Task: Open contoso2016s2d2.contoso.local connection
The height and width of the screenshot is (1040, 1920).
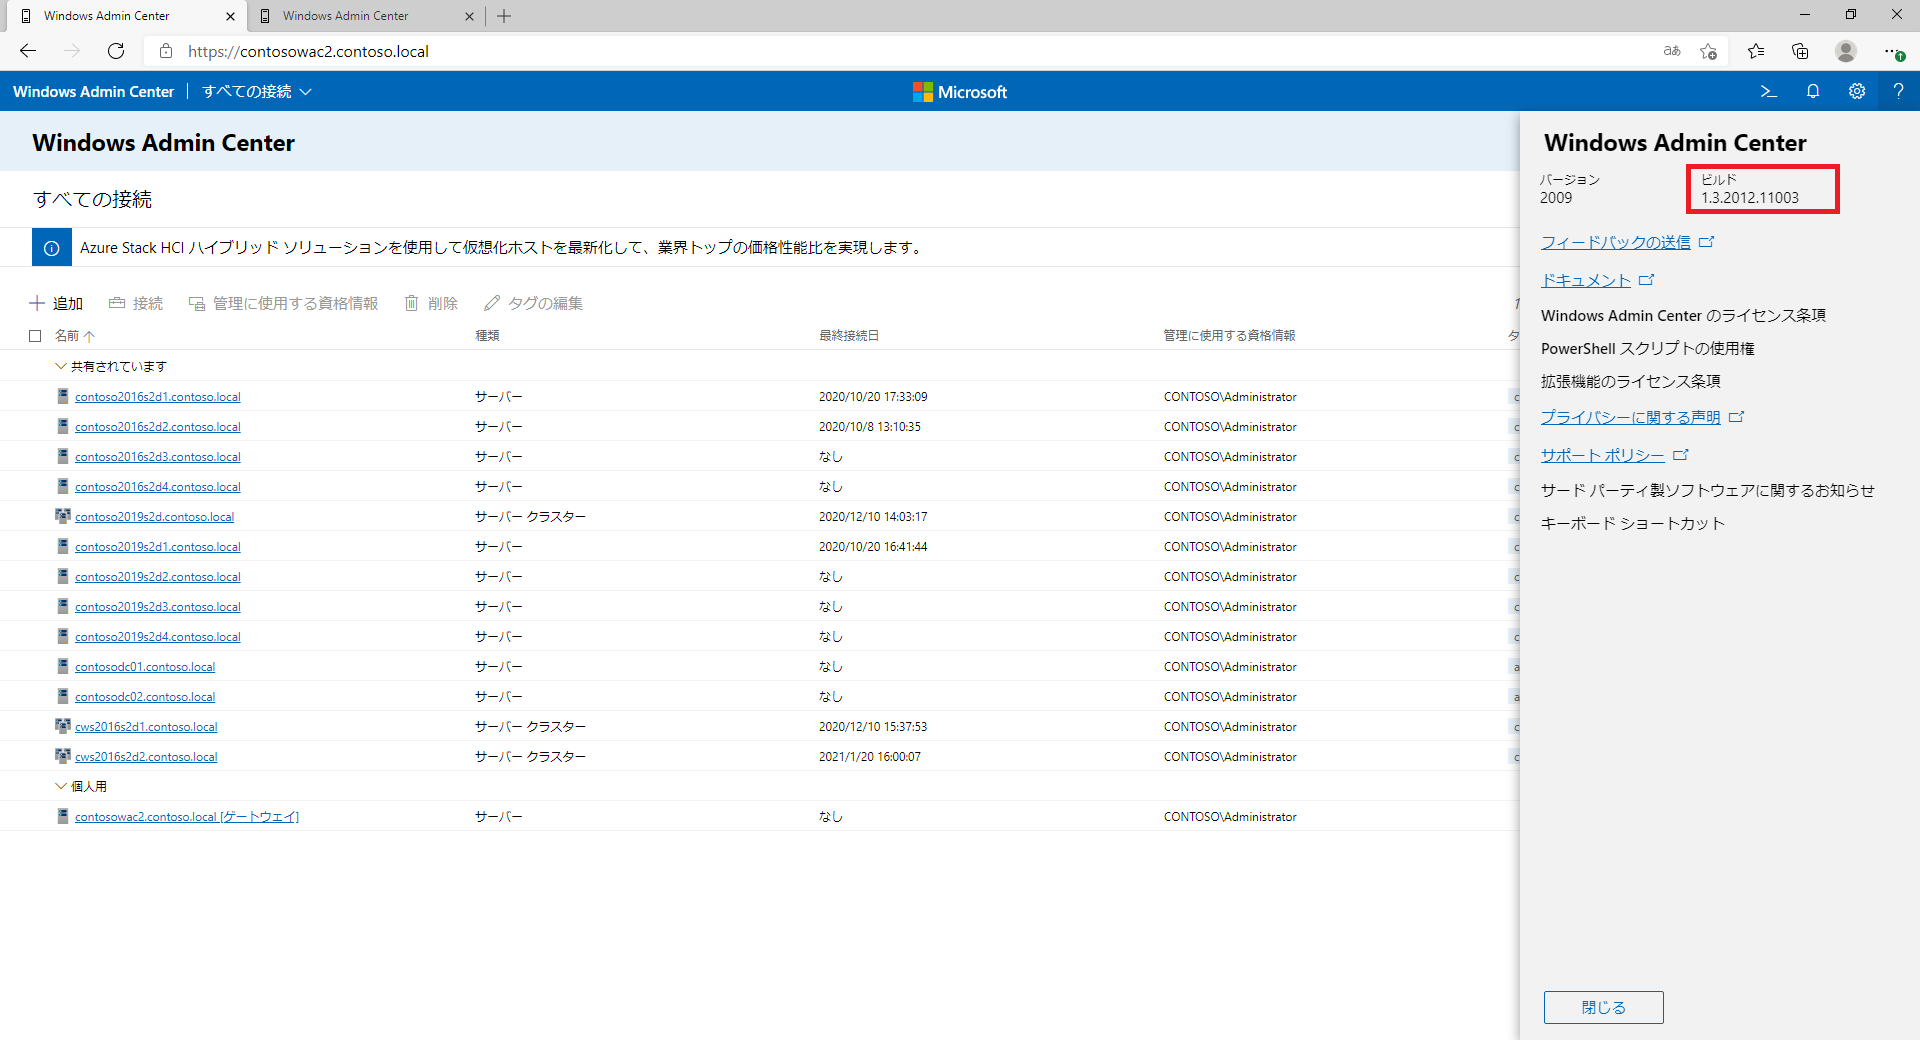Action: click(x=158, y=427)
